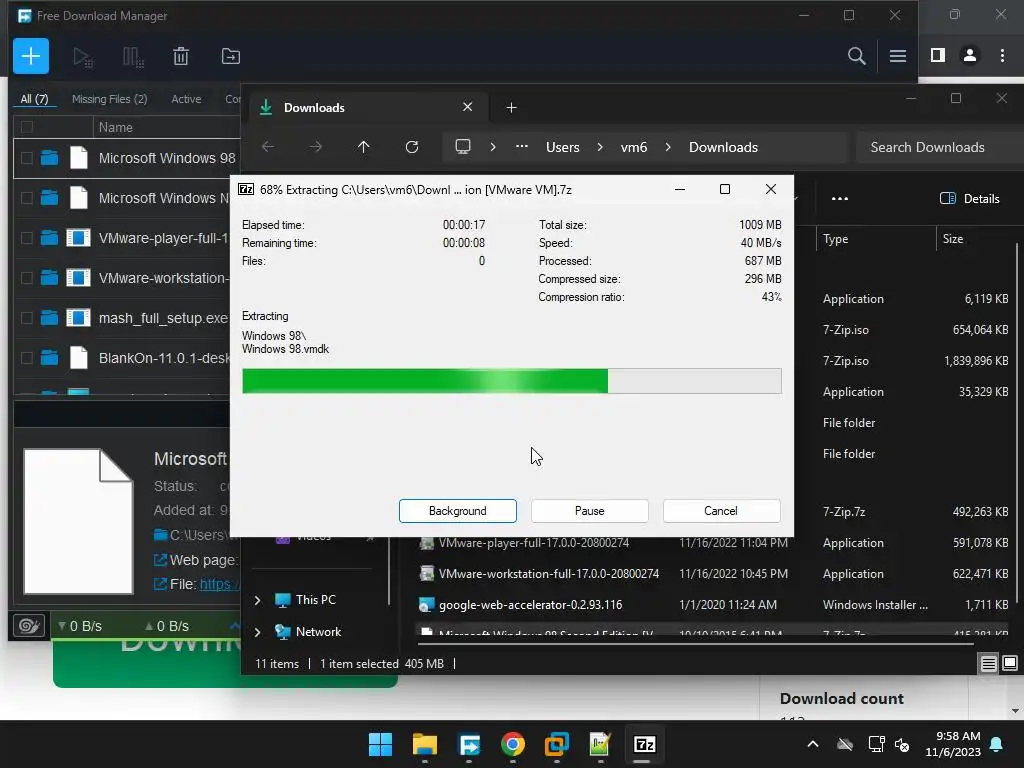Image resolution: width=1024 pixels, height=768 pixels.
Task: Select the Active downloads tab
Action: [186, 99]
